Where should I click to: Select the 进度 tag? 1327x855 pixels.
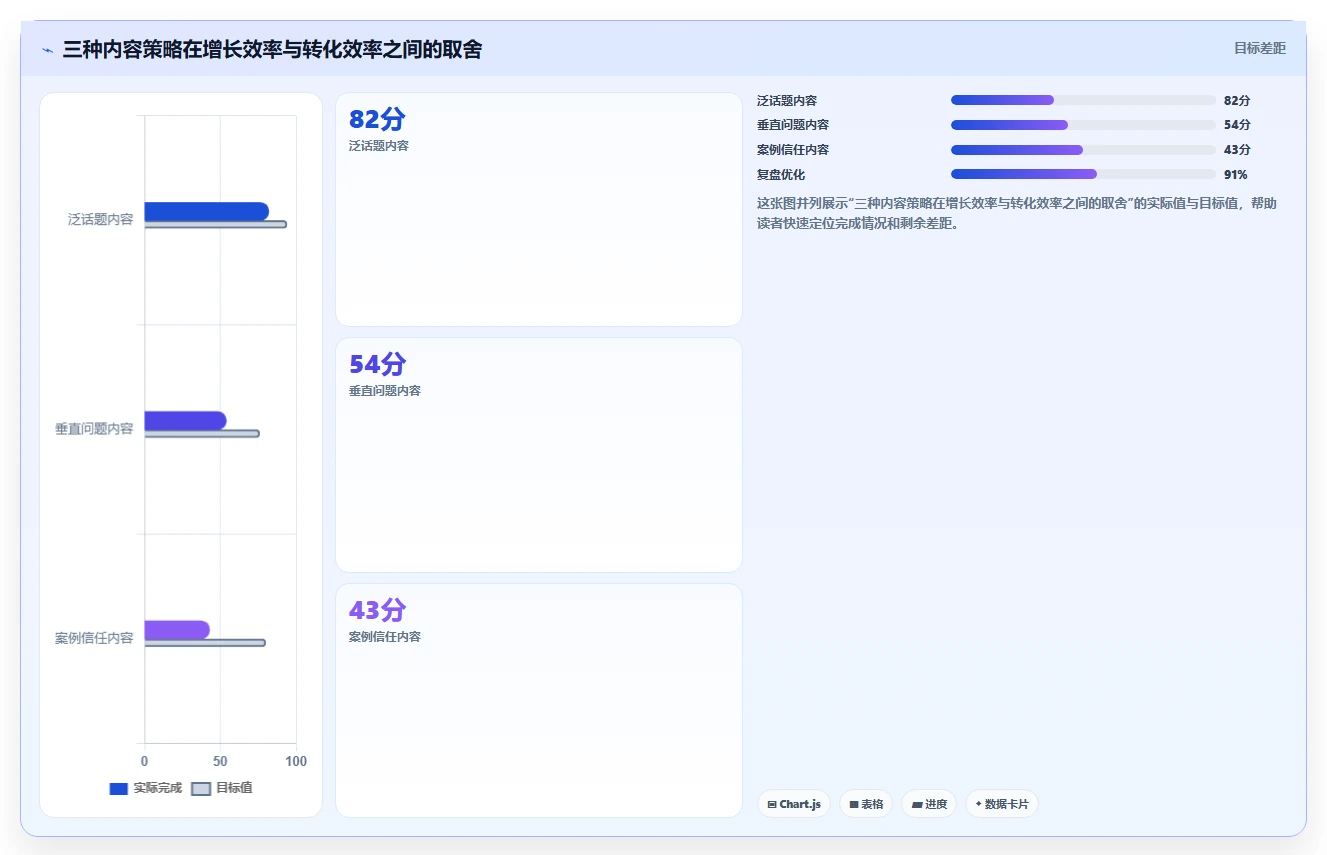(929, 804)
